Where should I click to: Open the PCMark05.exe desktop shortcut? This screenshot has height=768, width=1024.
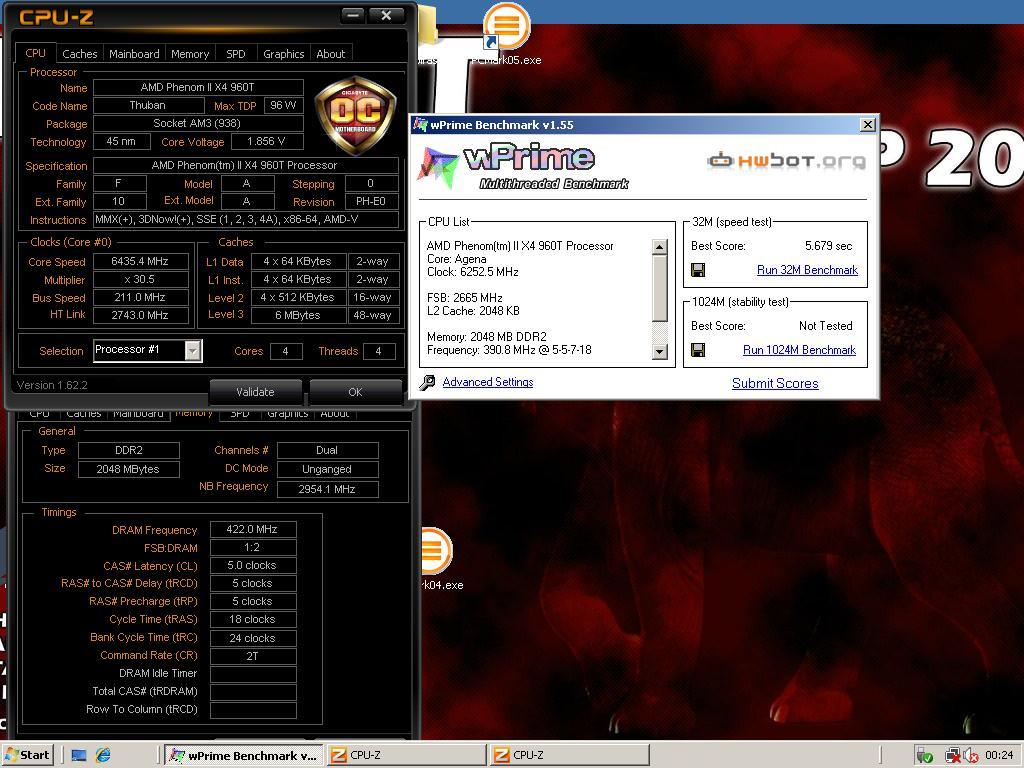506,33
